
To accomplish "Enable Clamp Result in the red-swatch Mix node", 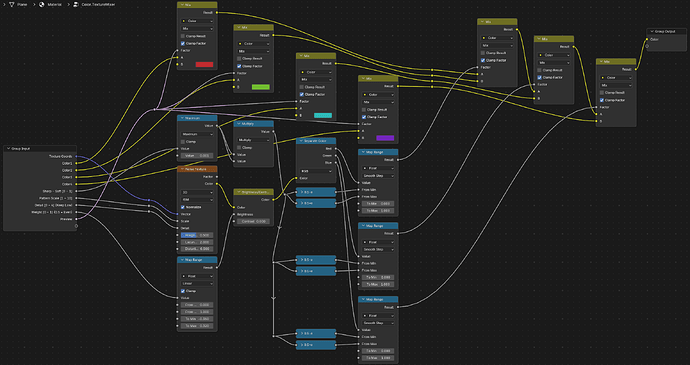I will 183,36.
